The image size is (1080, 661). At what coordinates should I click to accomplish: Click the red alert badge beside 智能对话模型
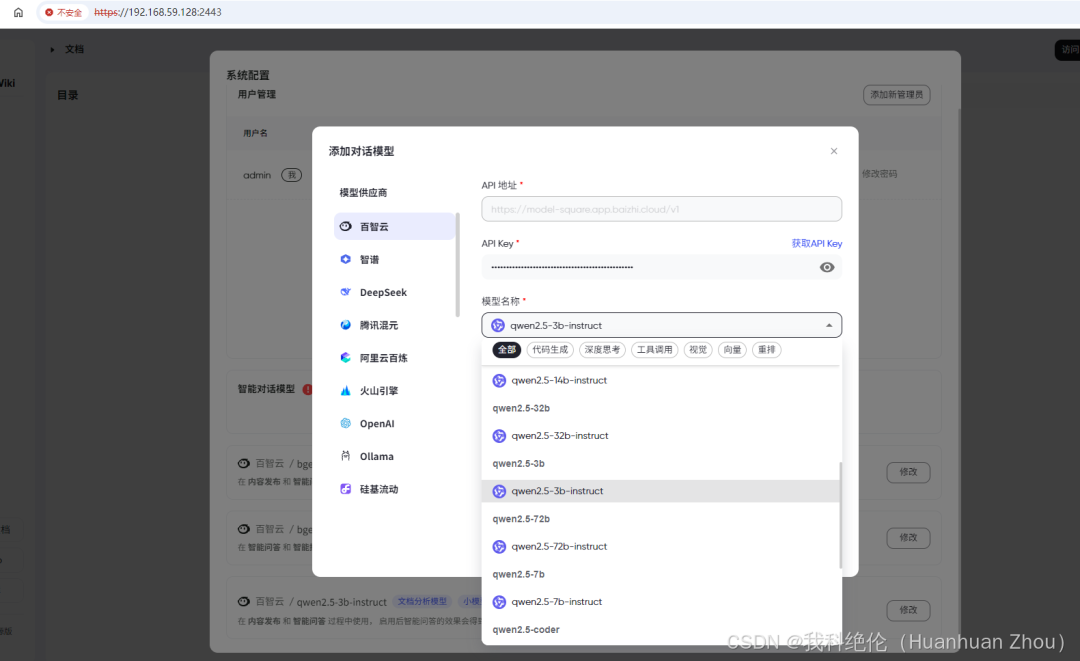307,389
